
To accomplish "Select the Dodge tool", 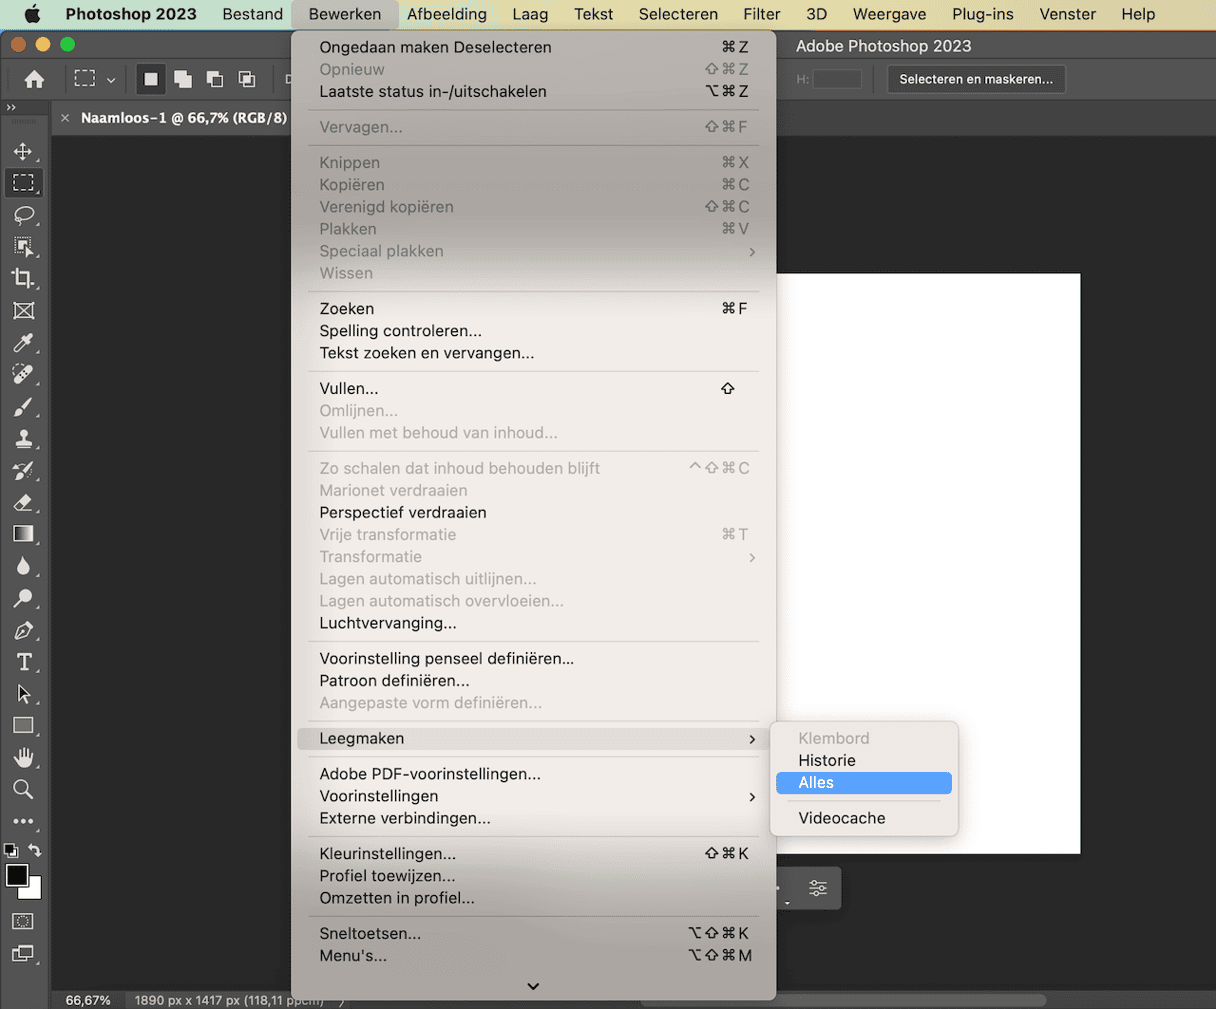I will 23,598.
